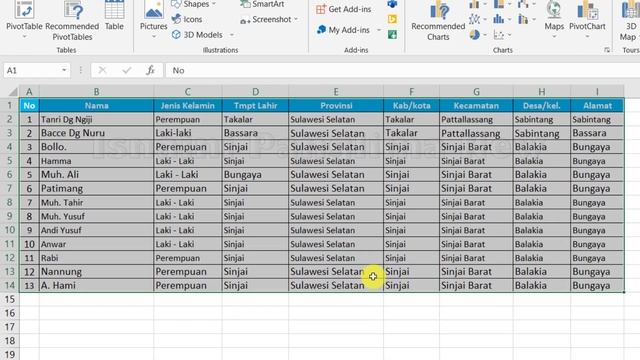
Task: Expand the Shapes dropdown arrow
Action: point(213,4)
